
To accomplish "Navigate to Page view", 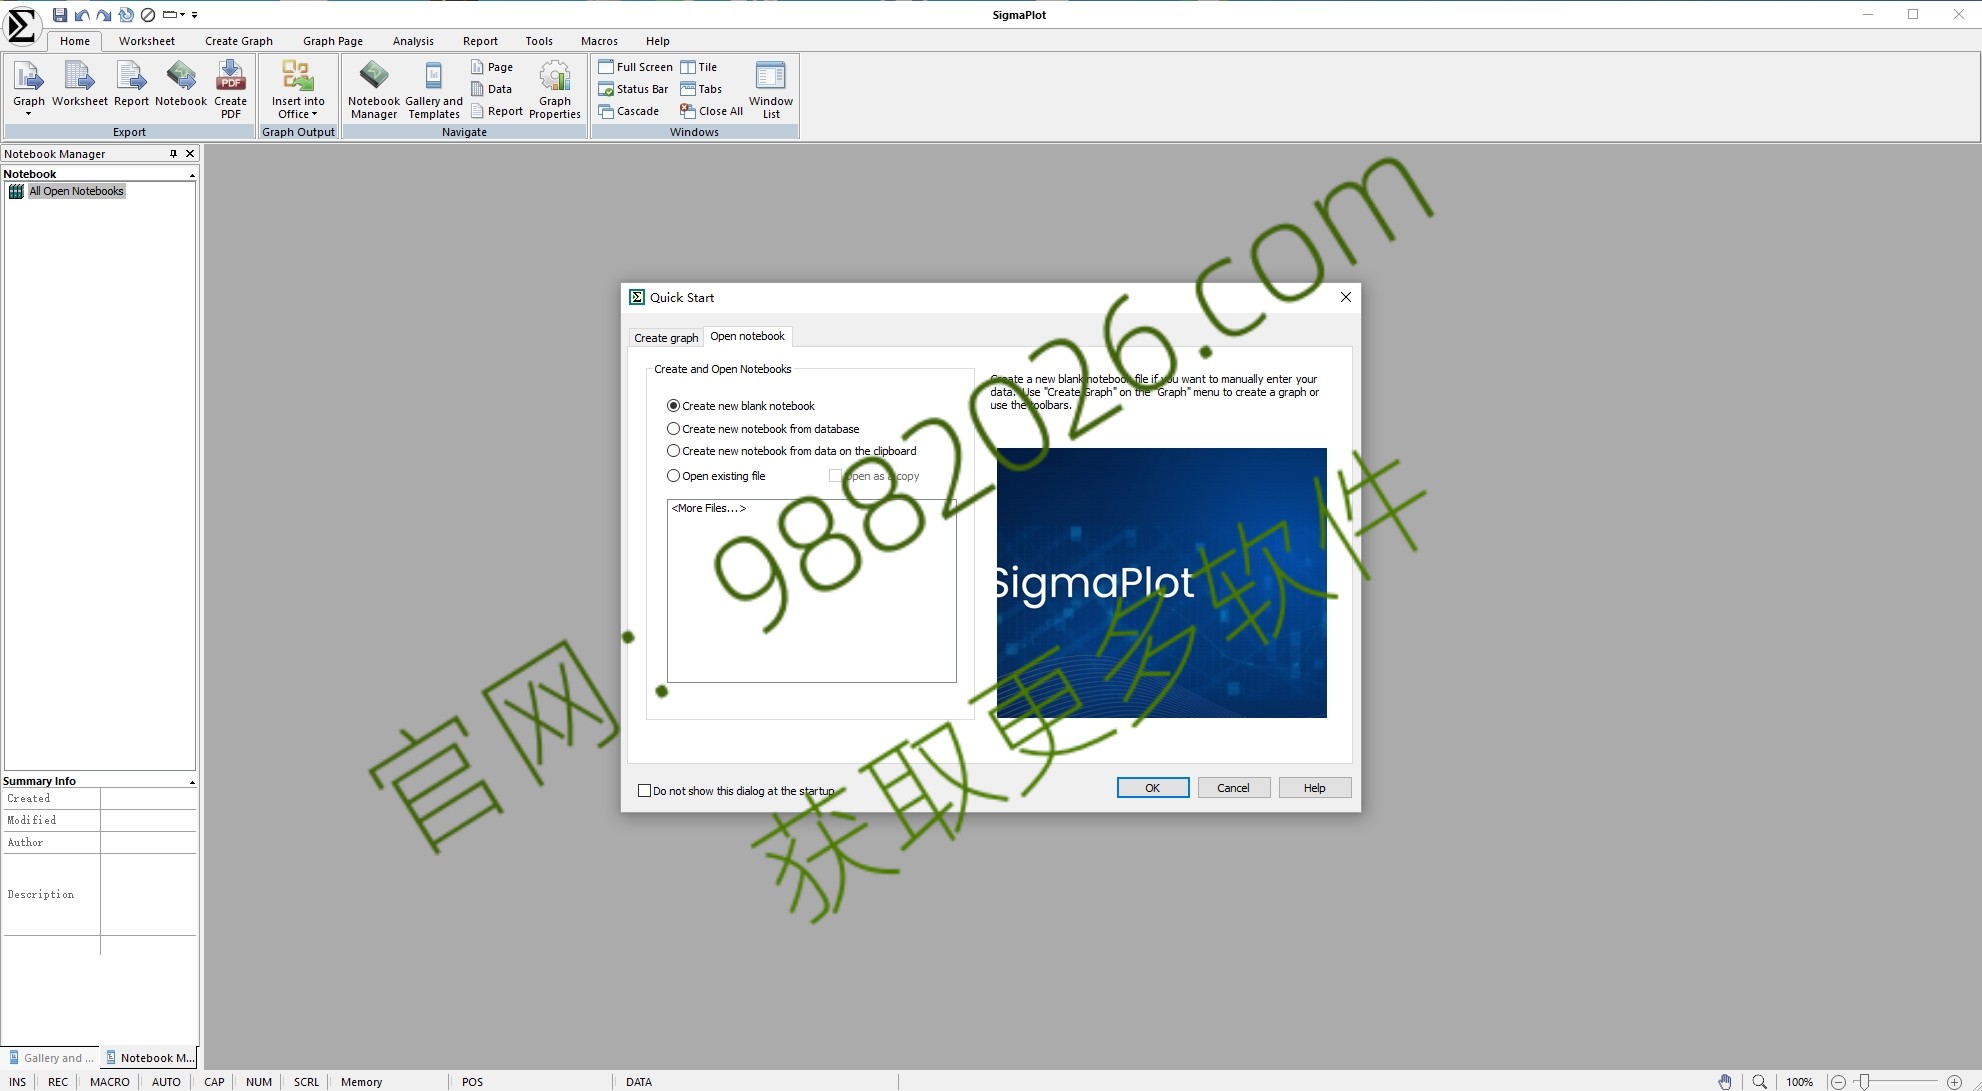I will tap(492, 67).
